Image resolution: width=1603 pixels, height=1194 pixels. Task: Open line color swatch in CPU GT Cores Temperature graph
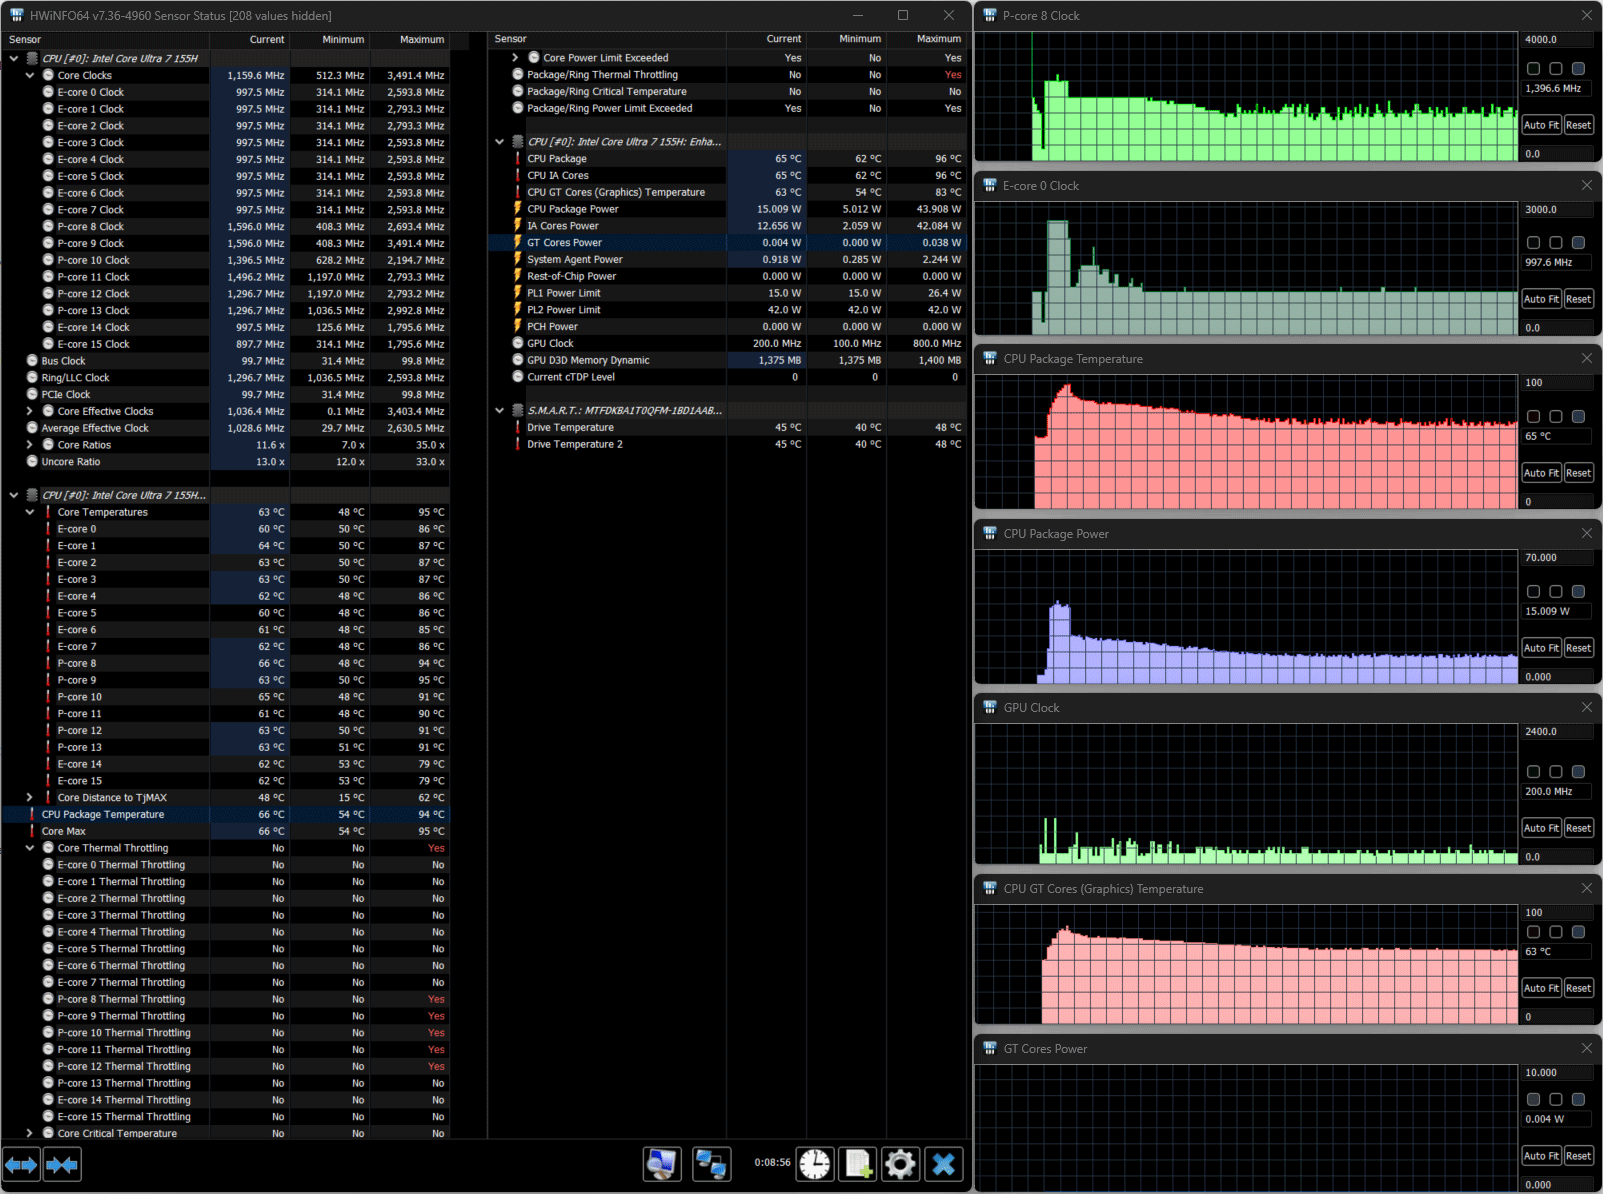pyautogui.click(x=1534, y=932)
